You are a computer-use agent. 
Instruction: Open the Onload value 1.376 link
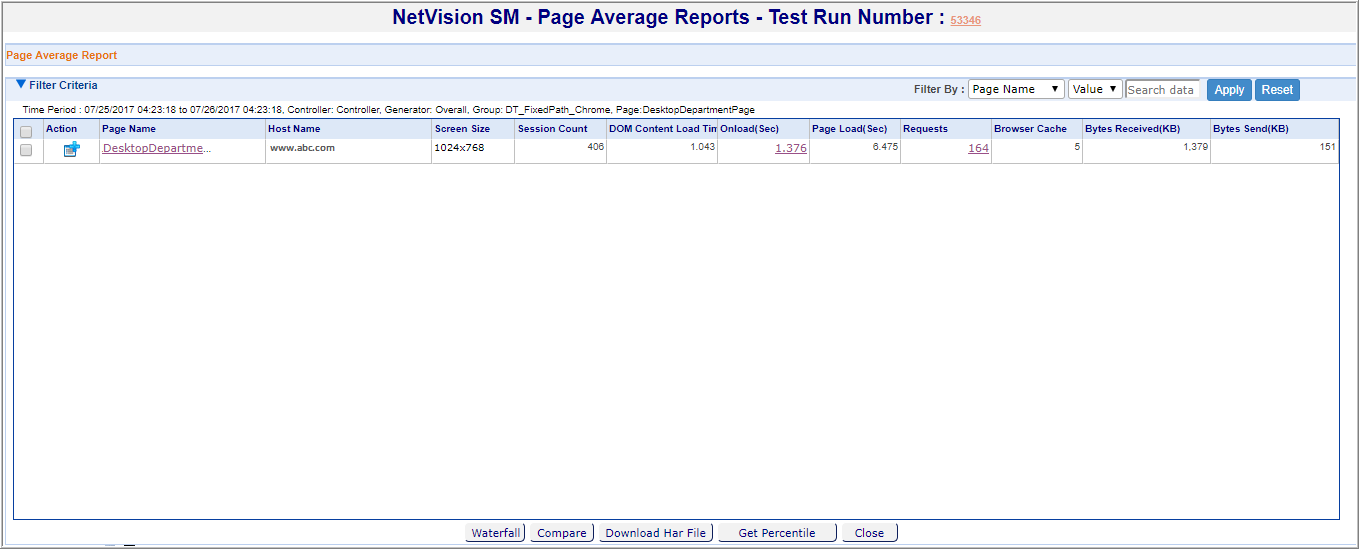click(x=790, y=148)
